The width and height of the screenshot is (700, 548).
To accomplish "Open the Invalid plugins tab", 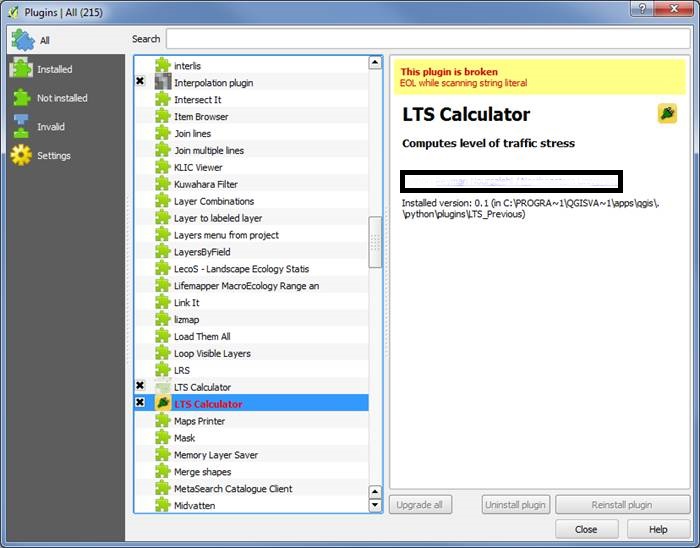I will click(67, 127).
